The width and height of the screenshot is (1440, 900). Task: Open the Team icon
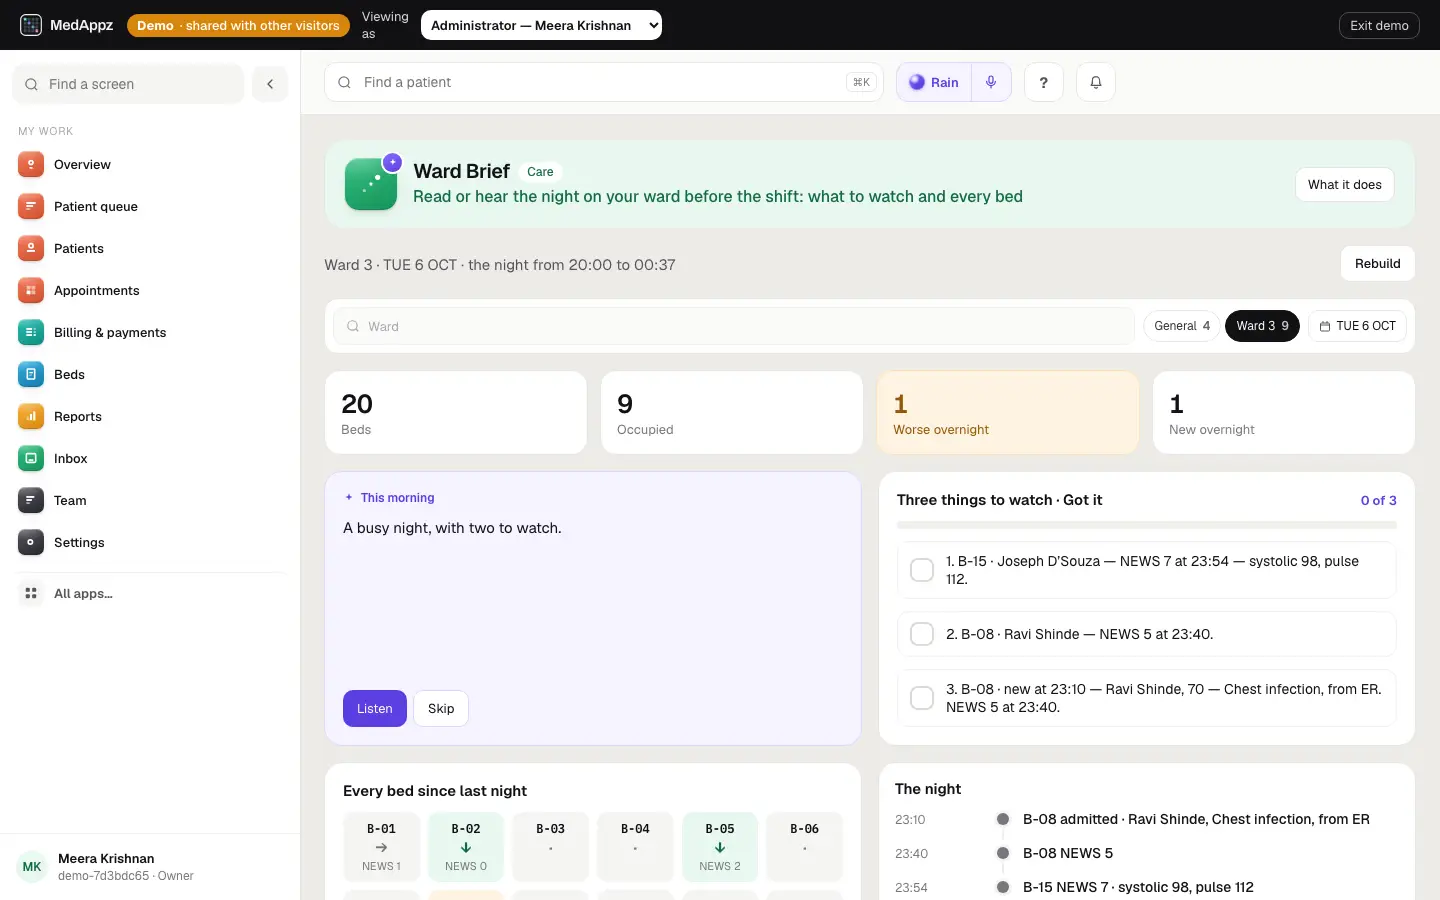31,501
